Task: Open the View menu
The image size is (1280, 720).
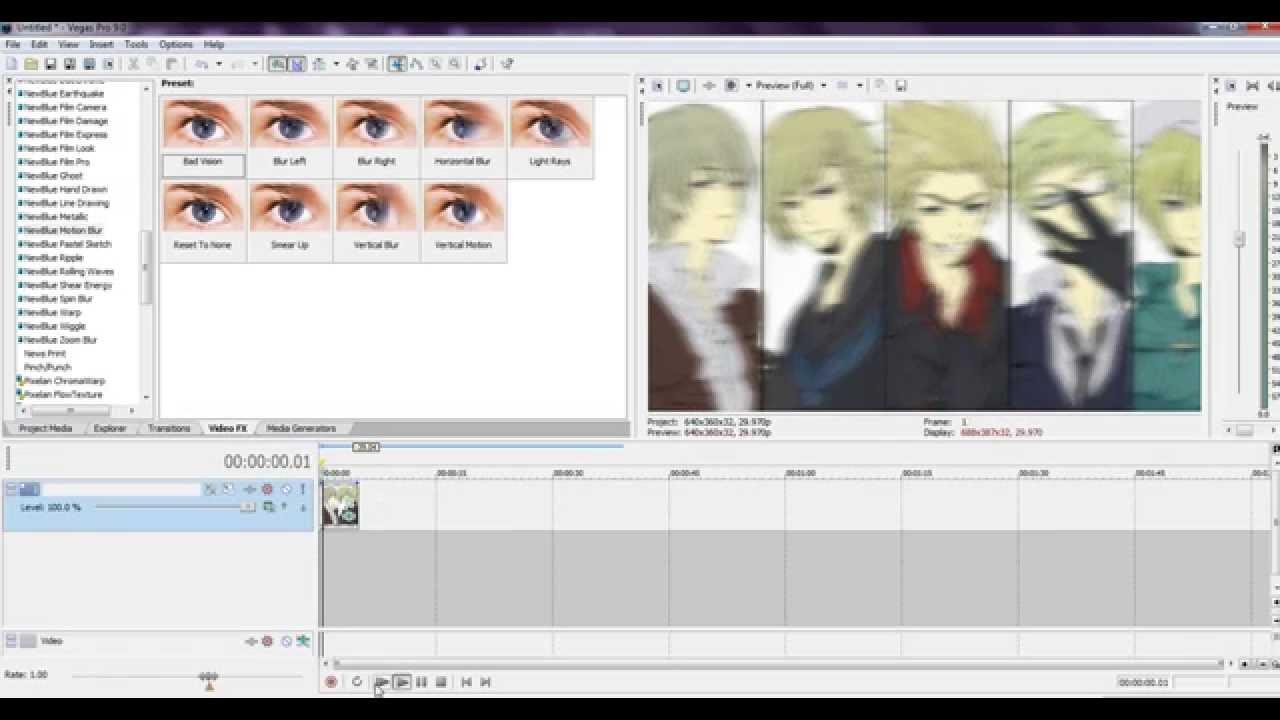Action: [x=68, y=45]
